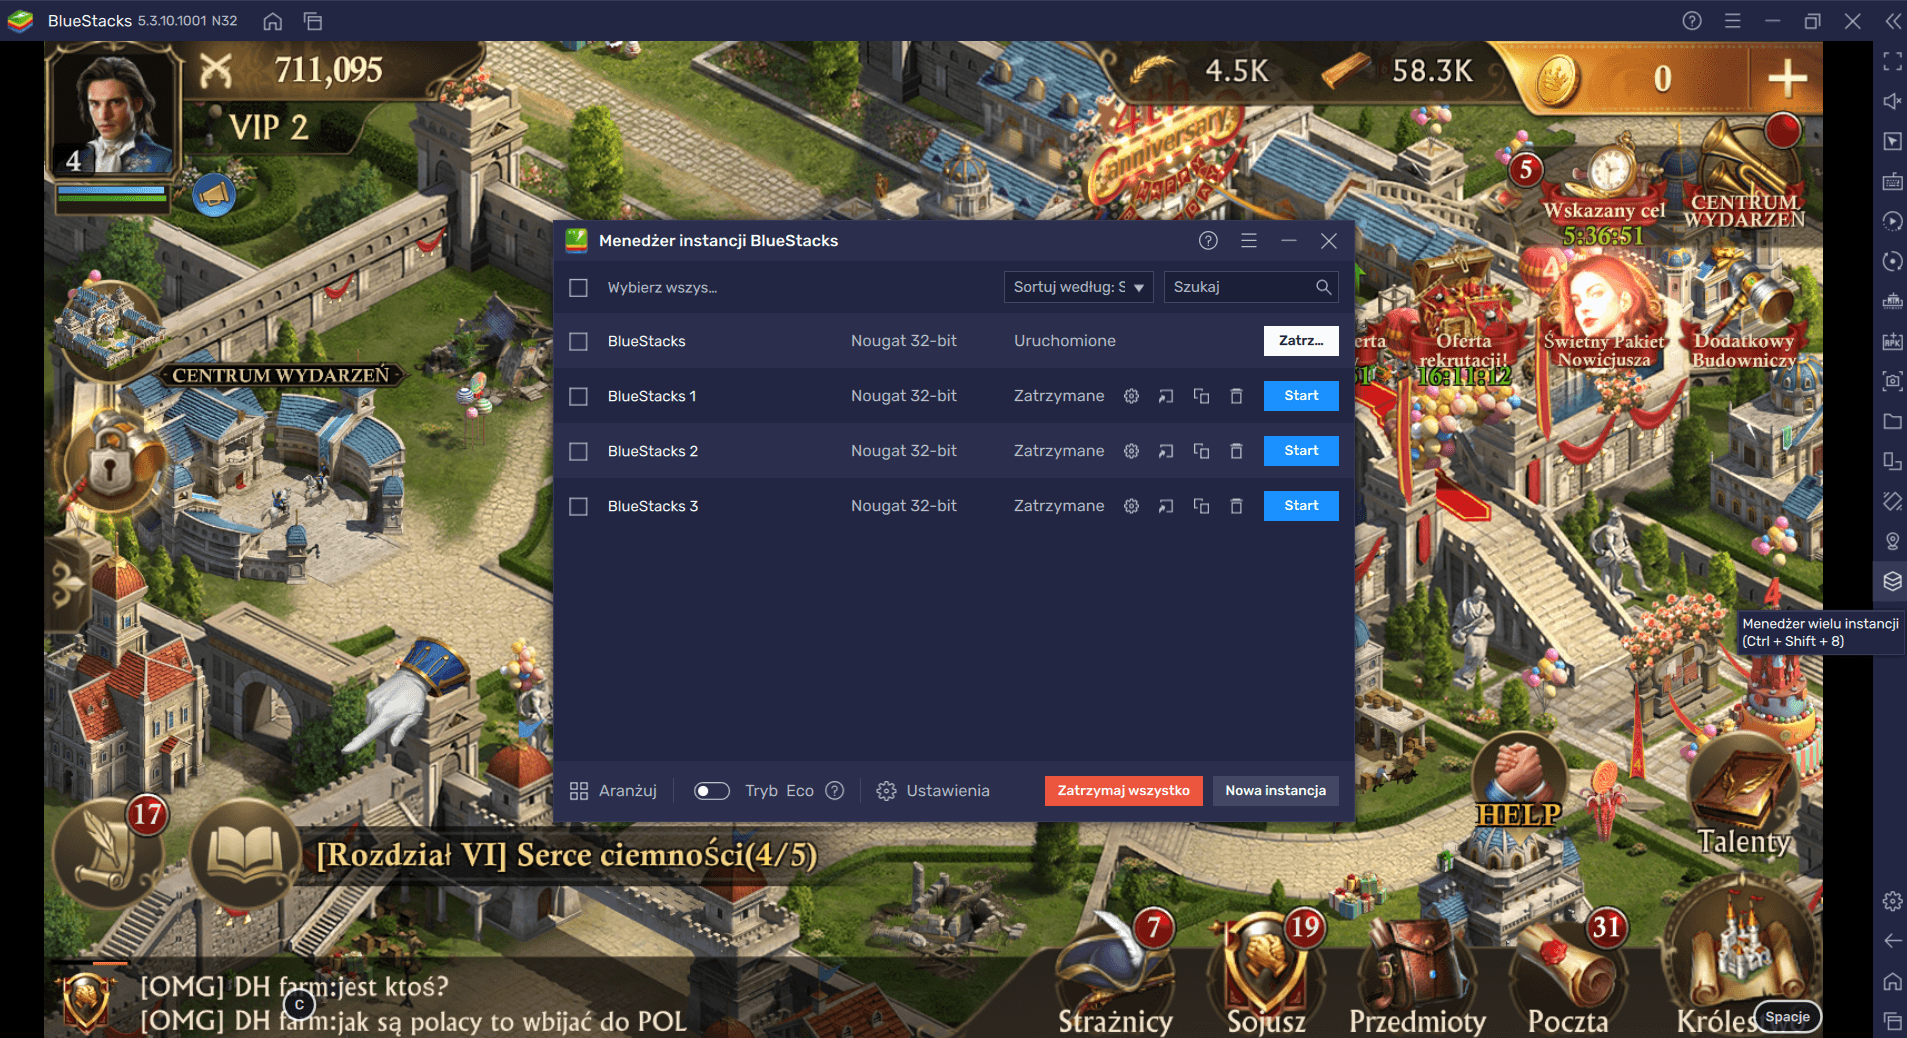
Task: Open Wskazany cel timer icon in game
Action: [x=1604, y=190]
